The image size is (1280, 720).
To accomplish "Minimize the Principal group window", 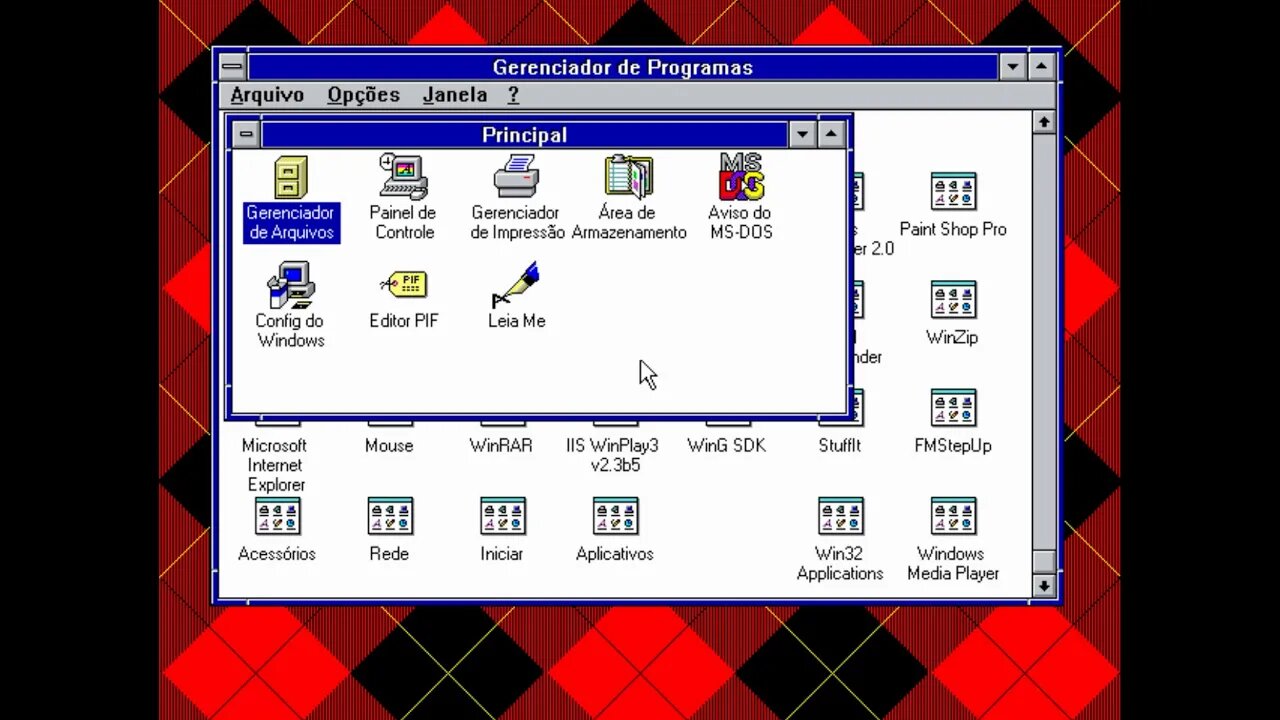I will [x=802, y=134].
